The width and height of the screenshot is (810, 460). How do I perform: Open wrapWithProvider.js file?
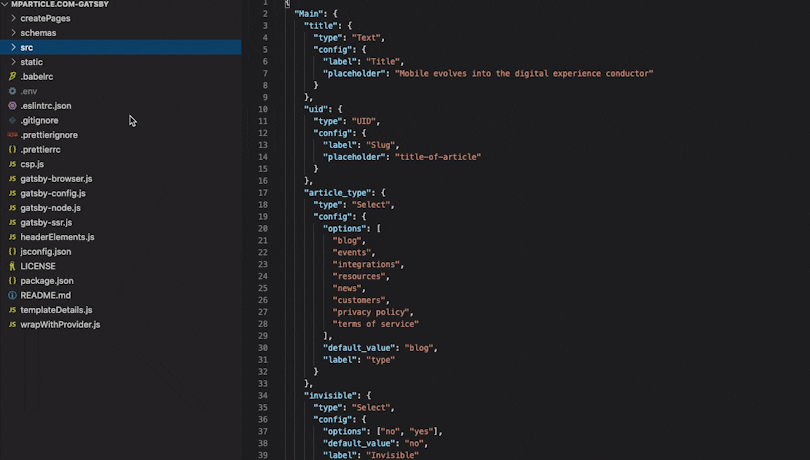pos(60,325)
